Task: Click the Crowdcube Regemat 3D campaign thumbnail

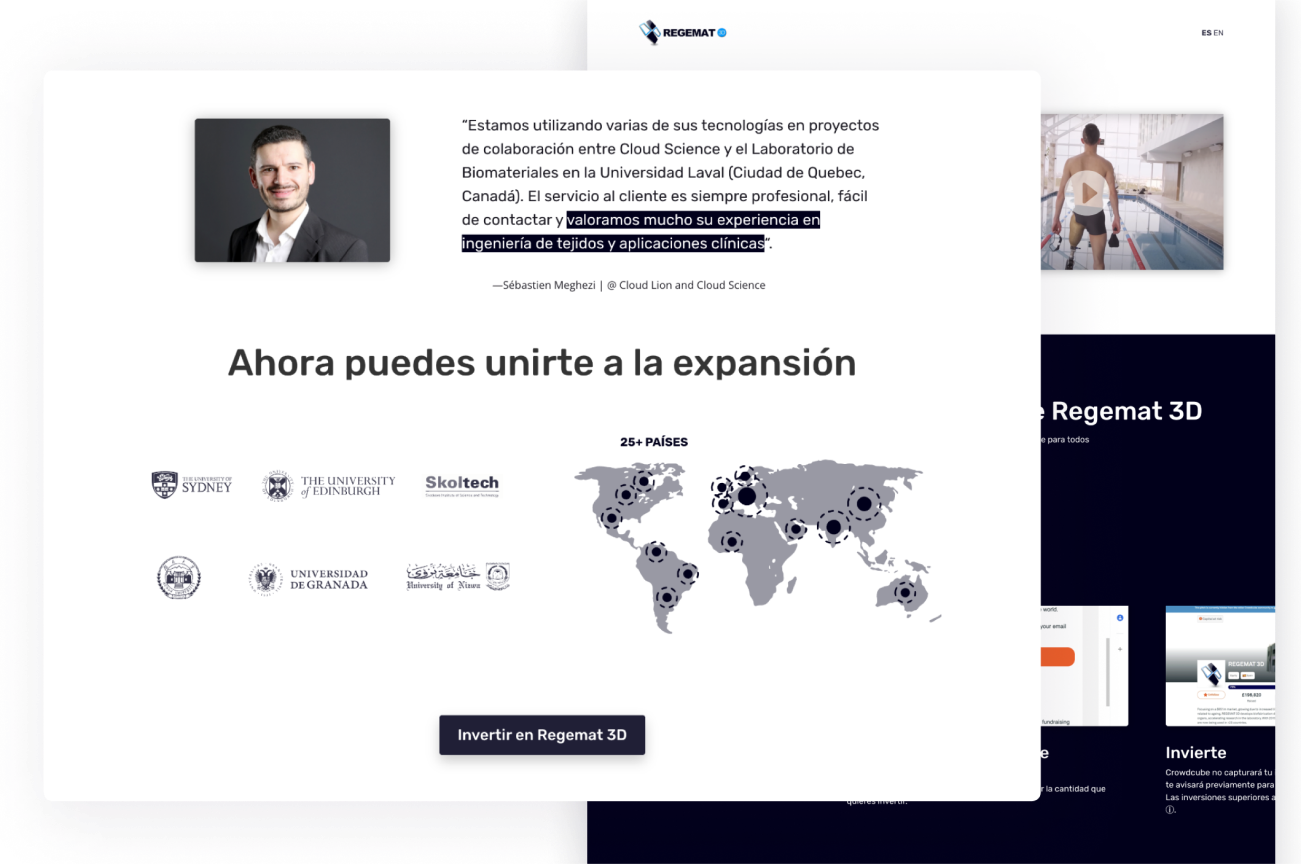Action: point(1221,665)
